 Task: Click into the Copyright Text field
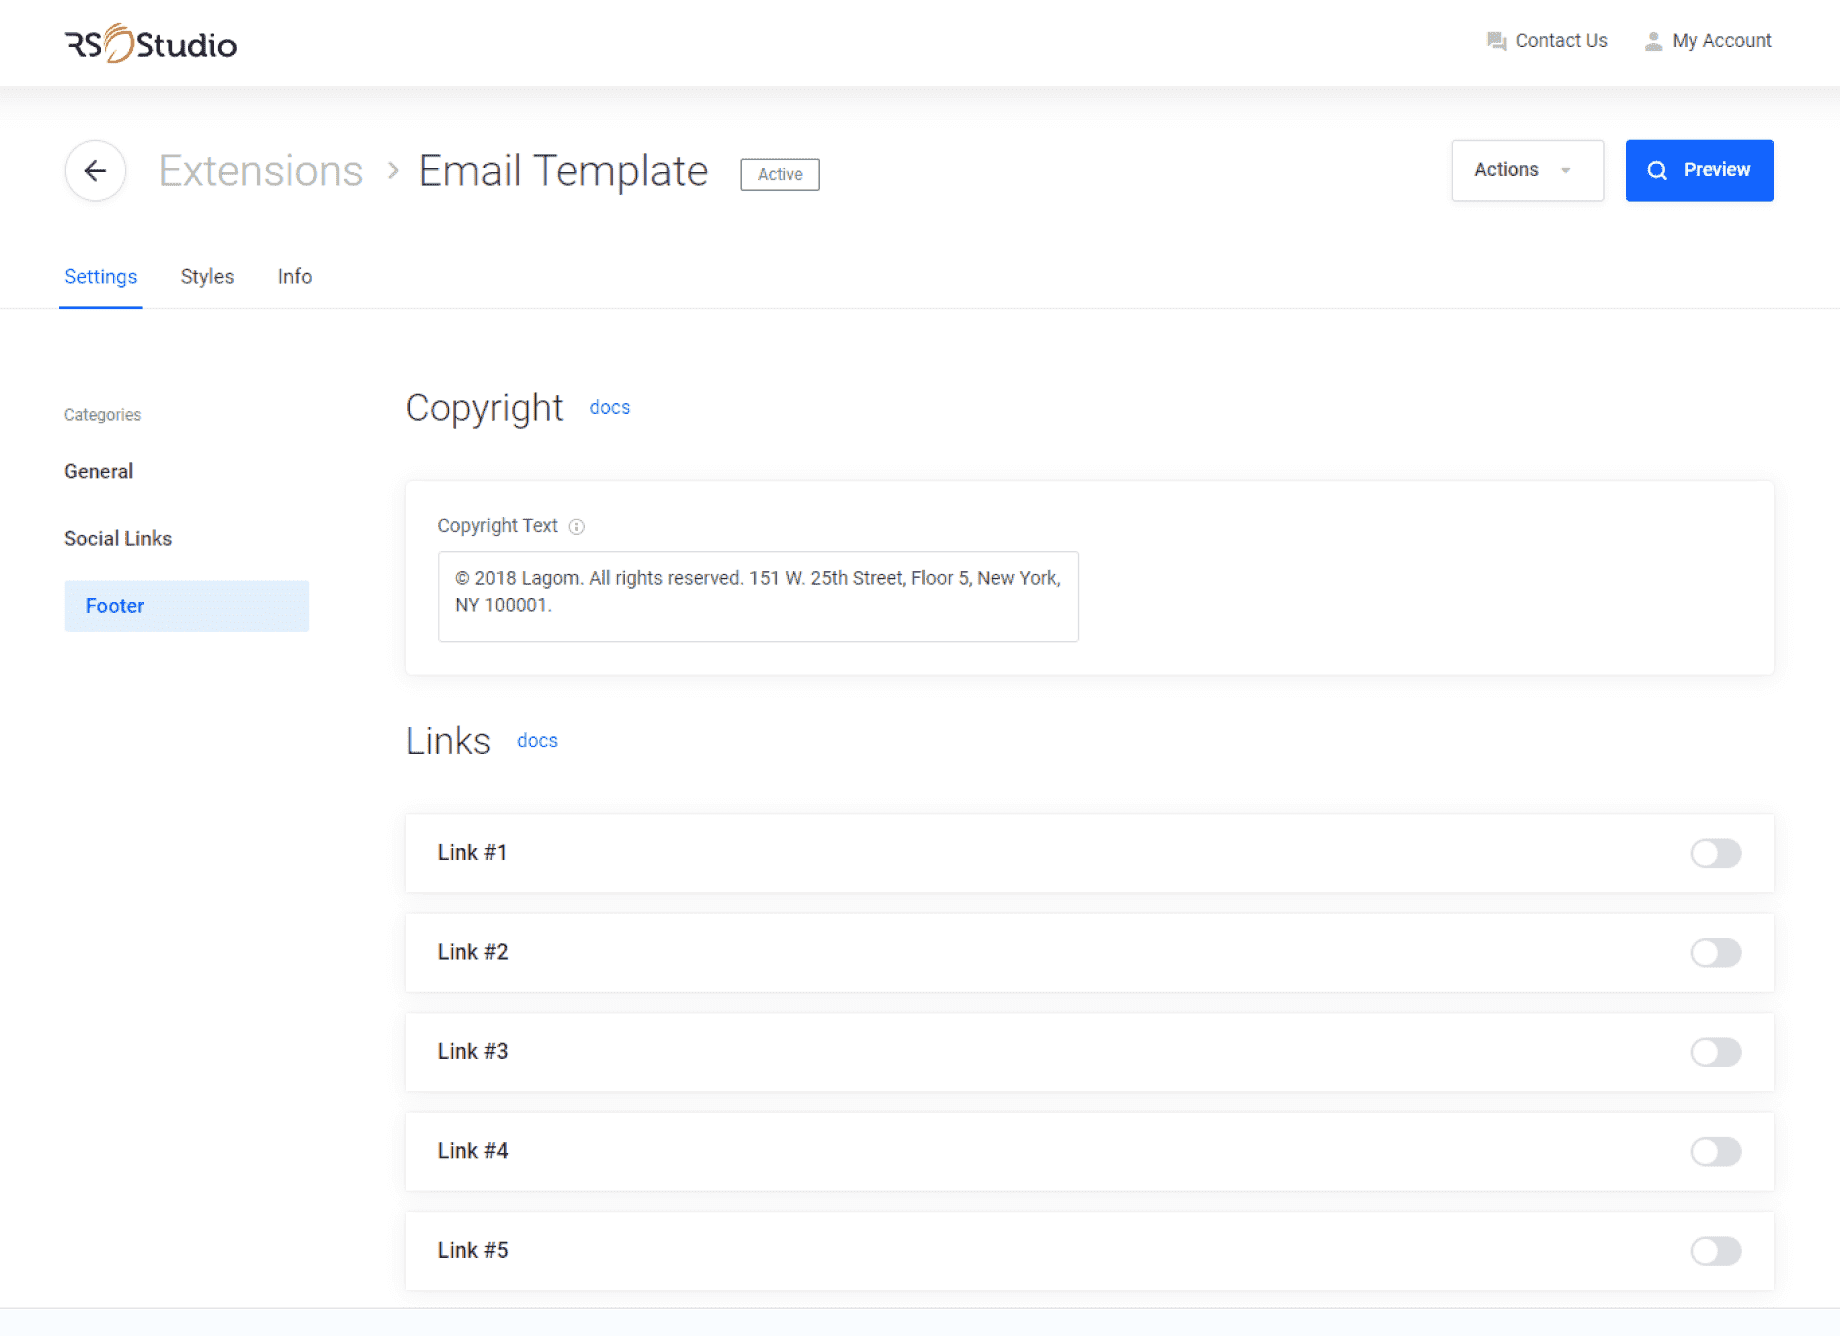757,596
